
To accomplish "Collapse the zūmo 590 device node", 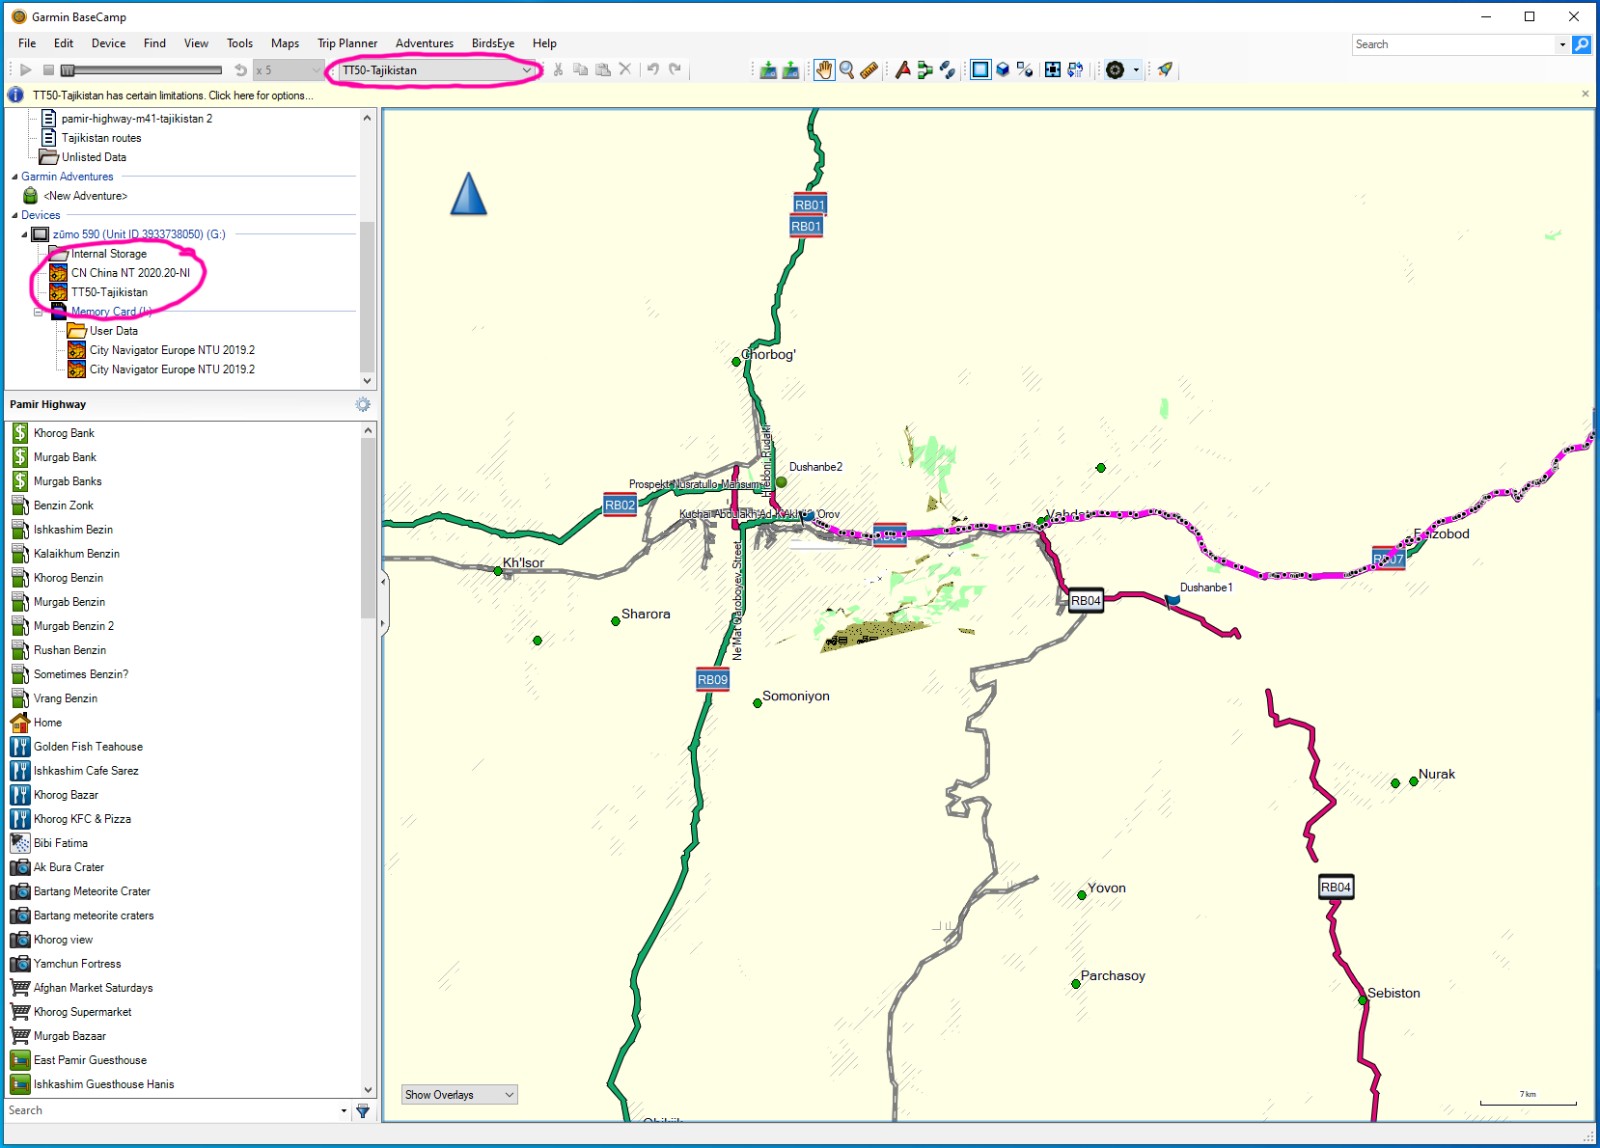I will point(24,235).
